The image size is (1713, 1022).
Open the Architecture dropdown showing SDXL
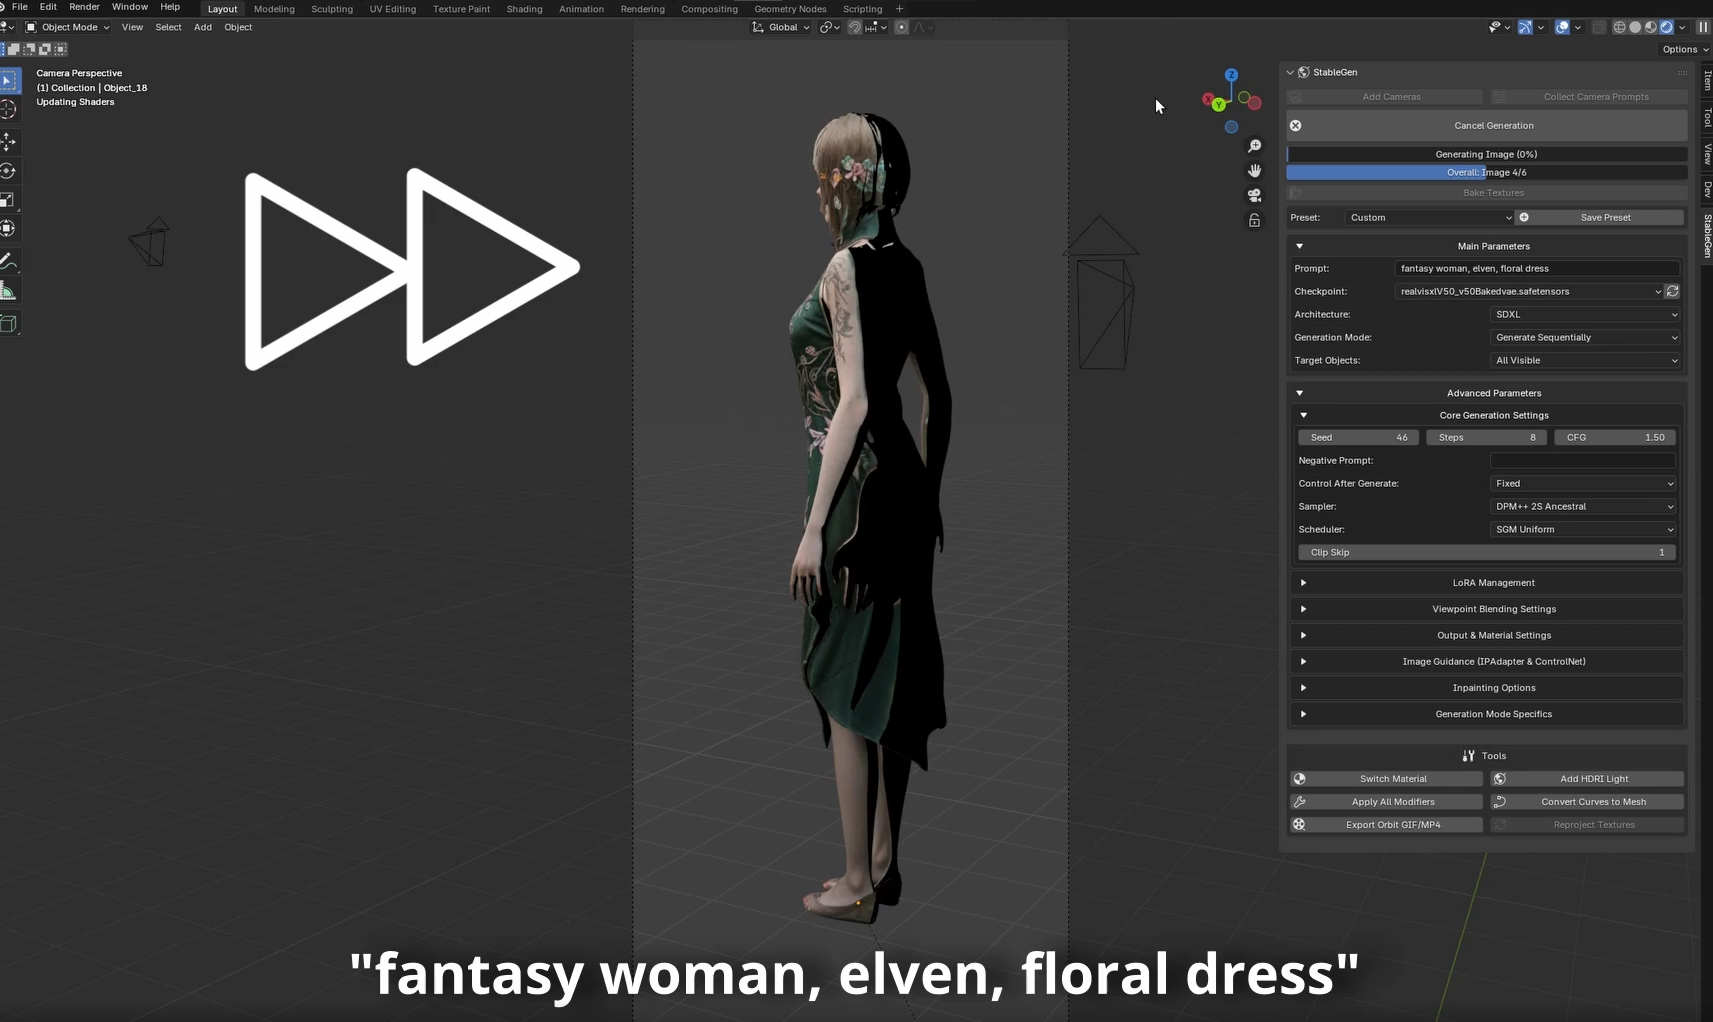(1585, 314)
